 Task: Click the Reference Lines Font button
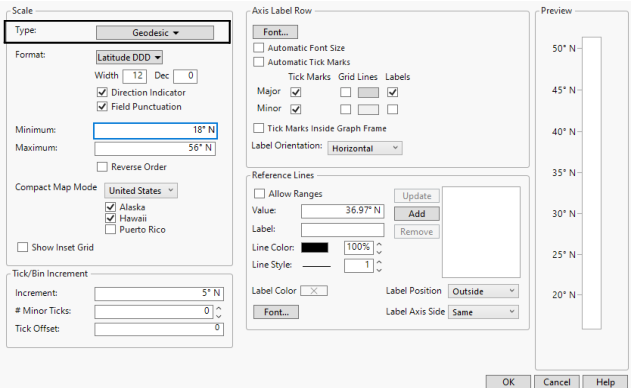click(276, 312)
